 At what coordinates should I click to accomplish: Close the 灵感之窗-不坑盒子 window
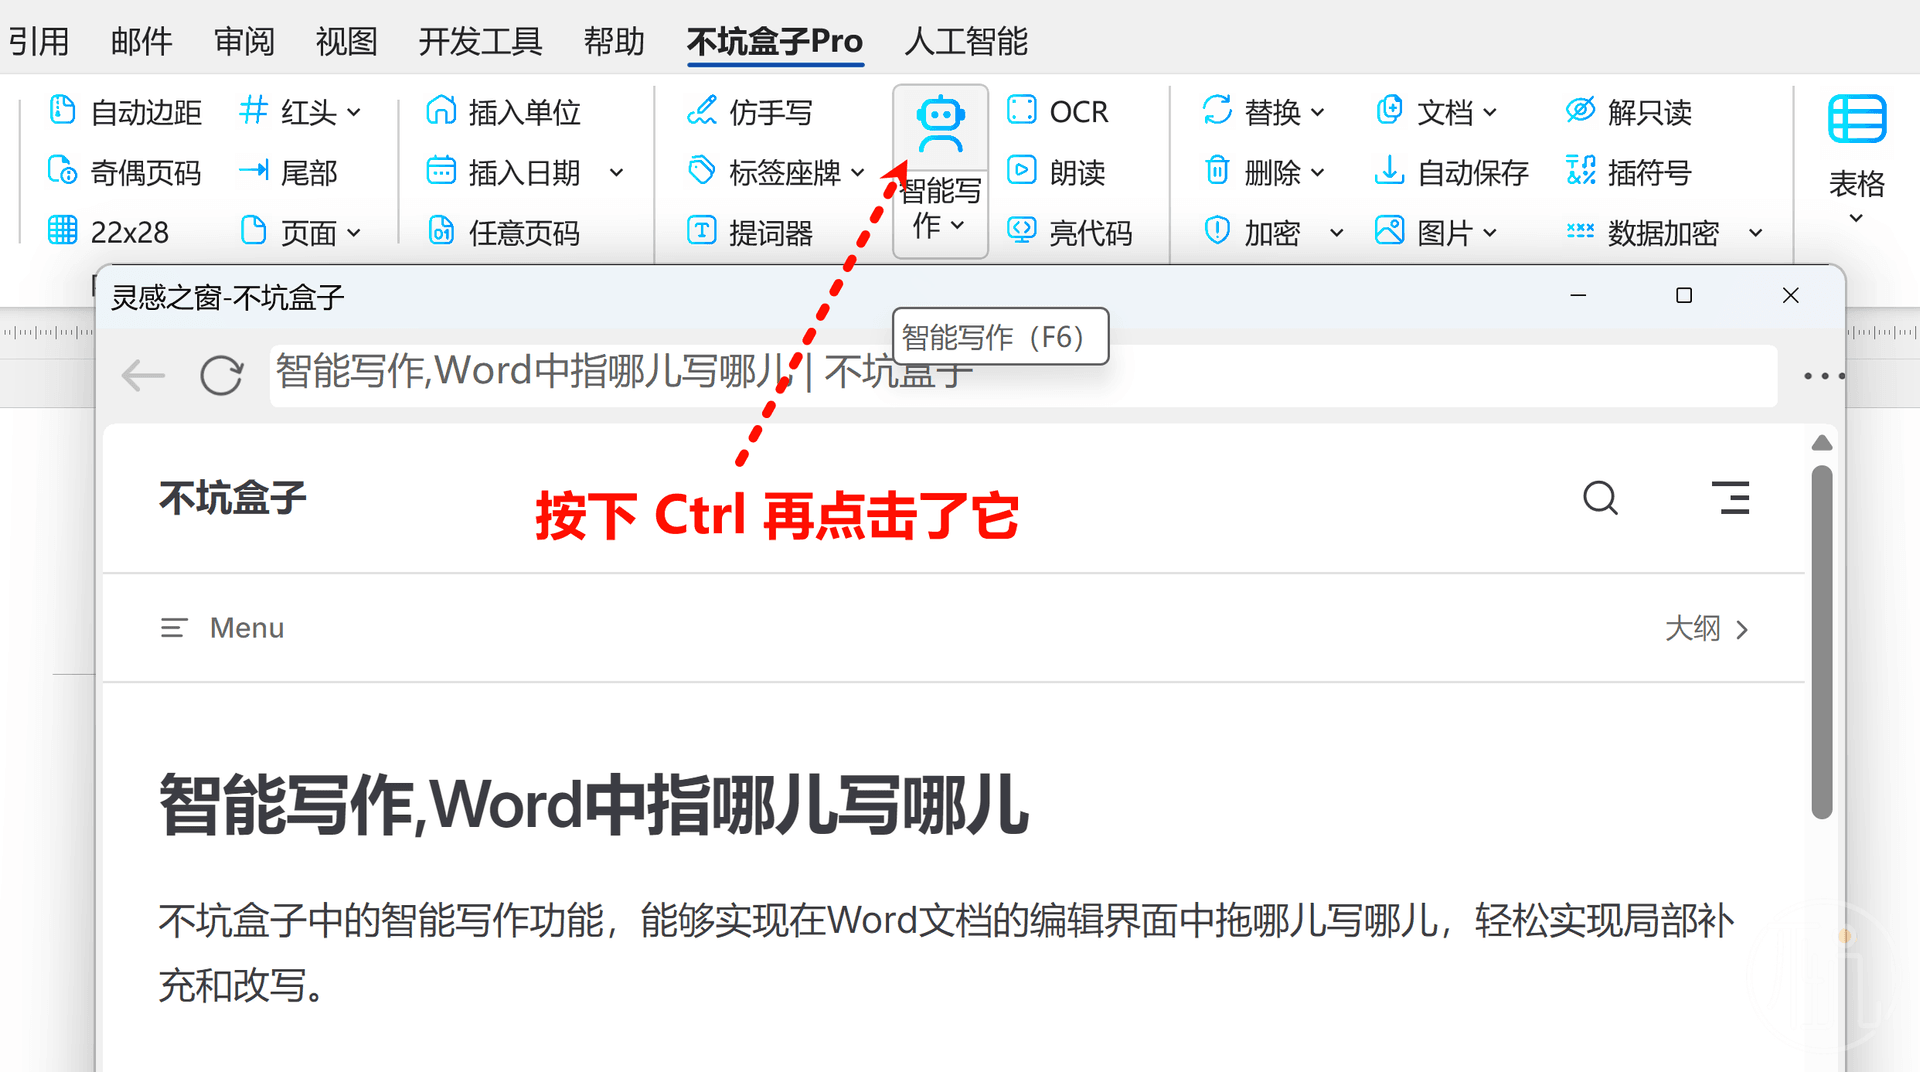click(1790, 295)
